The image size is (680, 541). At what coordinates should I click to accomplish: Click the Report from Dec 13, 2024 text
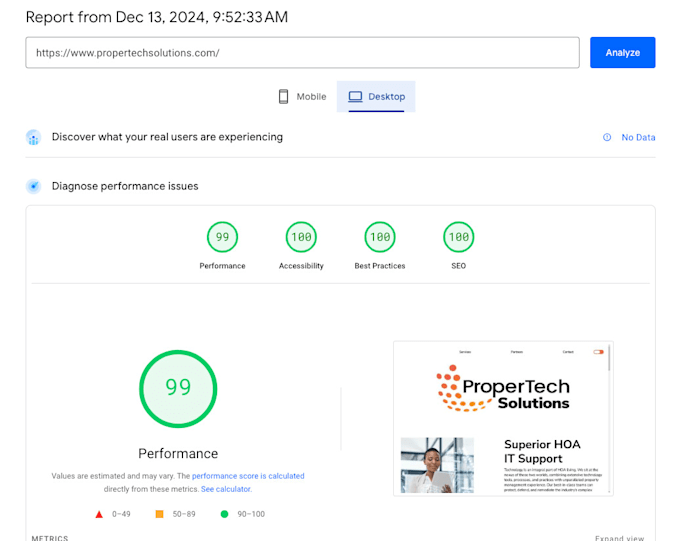click(157, 17)
